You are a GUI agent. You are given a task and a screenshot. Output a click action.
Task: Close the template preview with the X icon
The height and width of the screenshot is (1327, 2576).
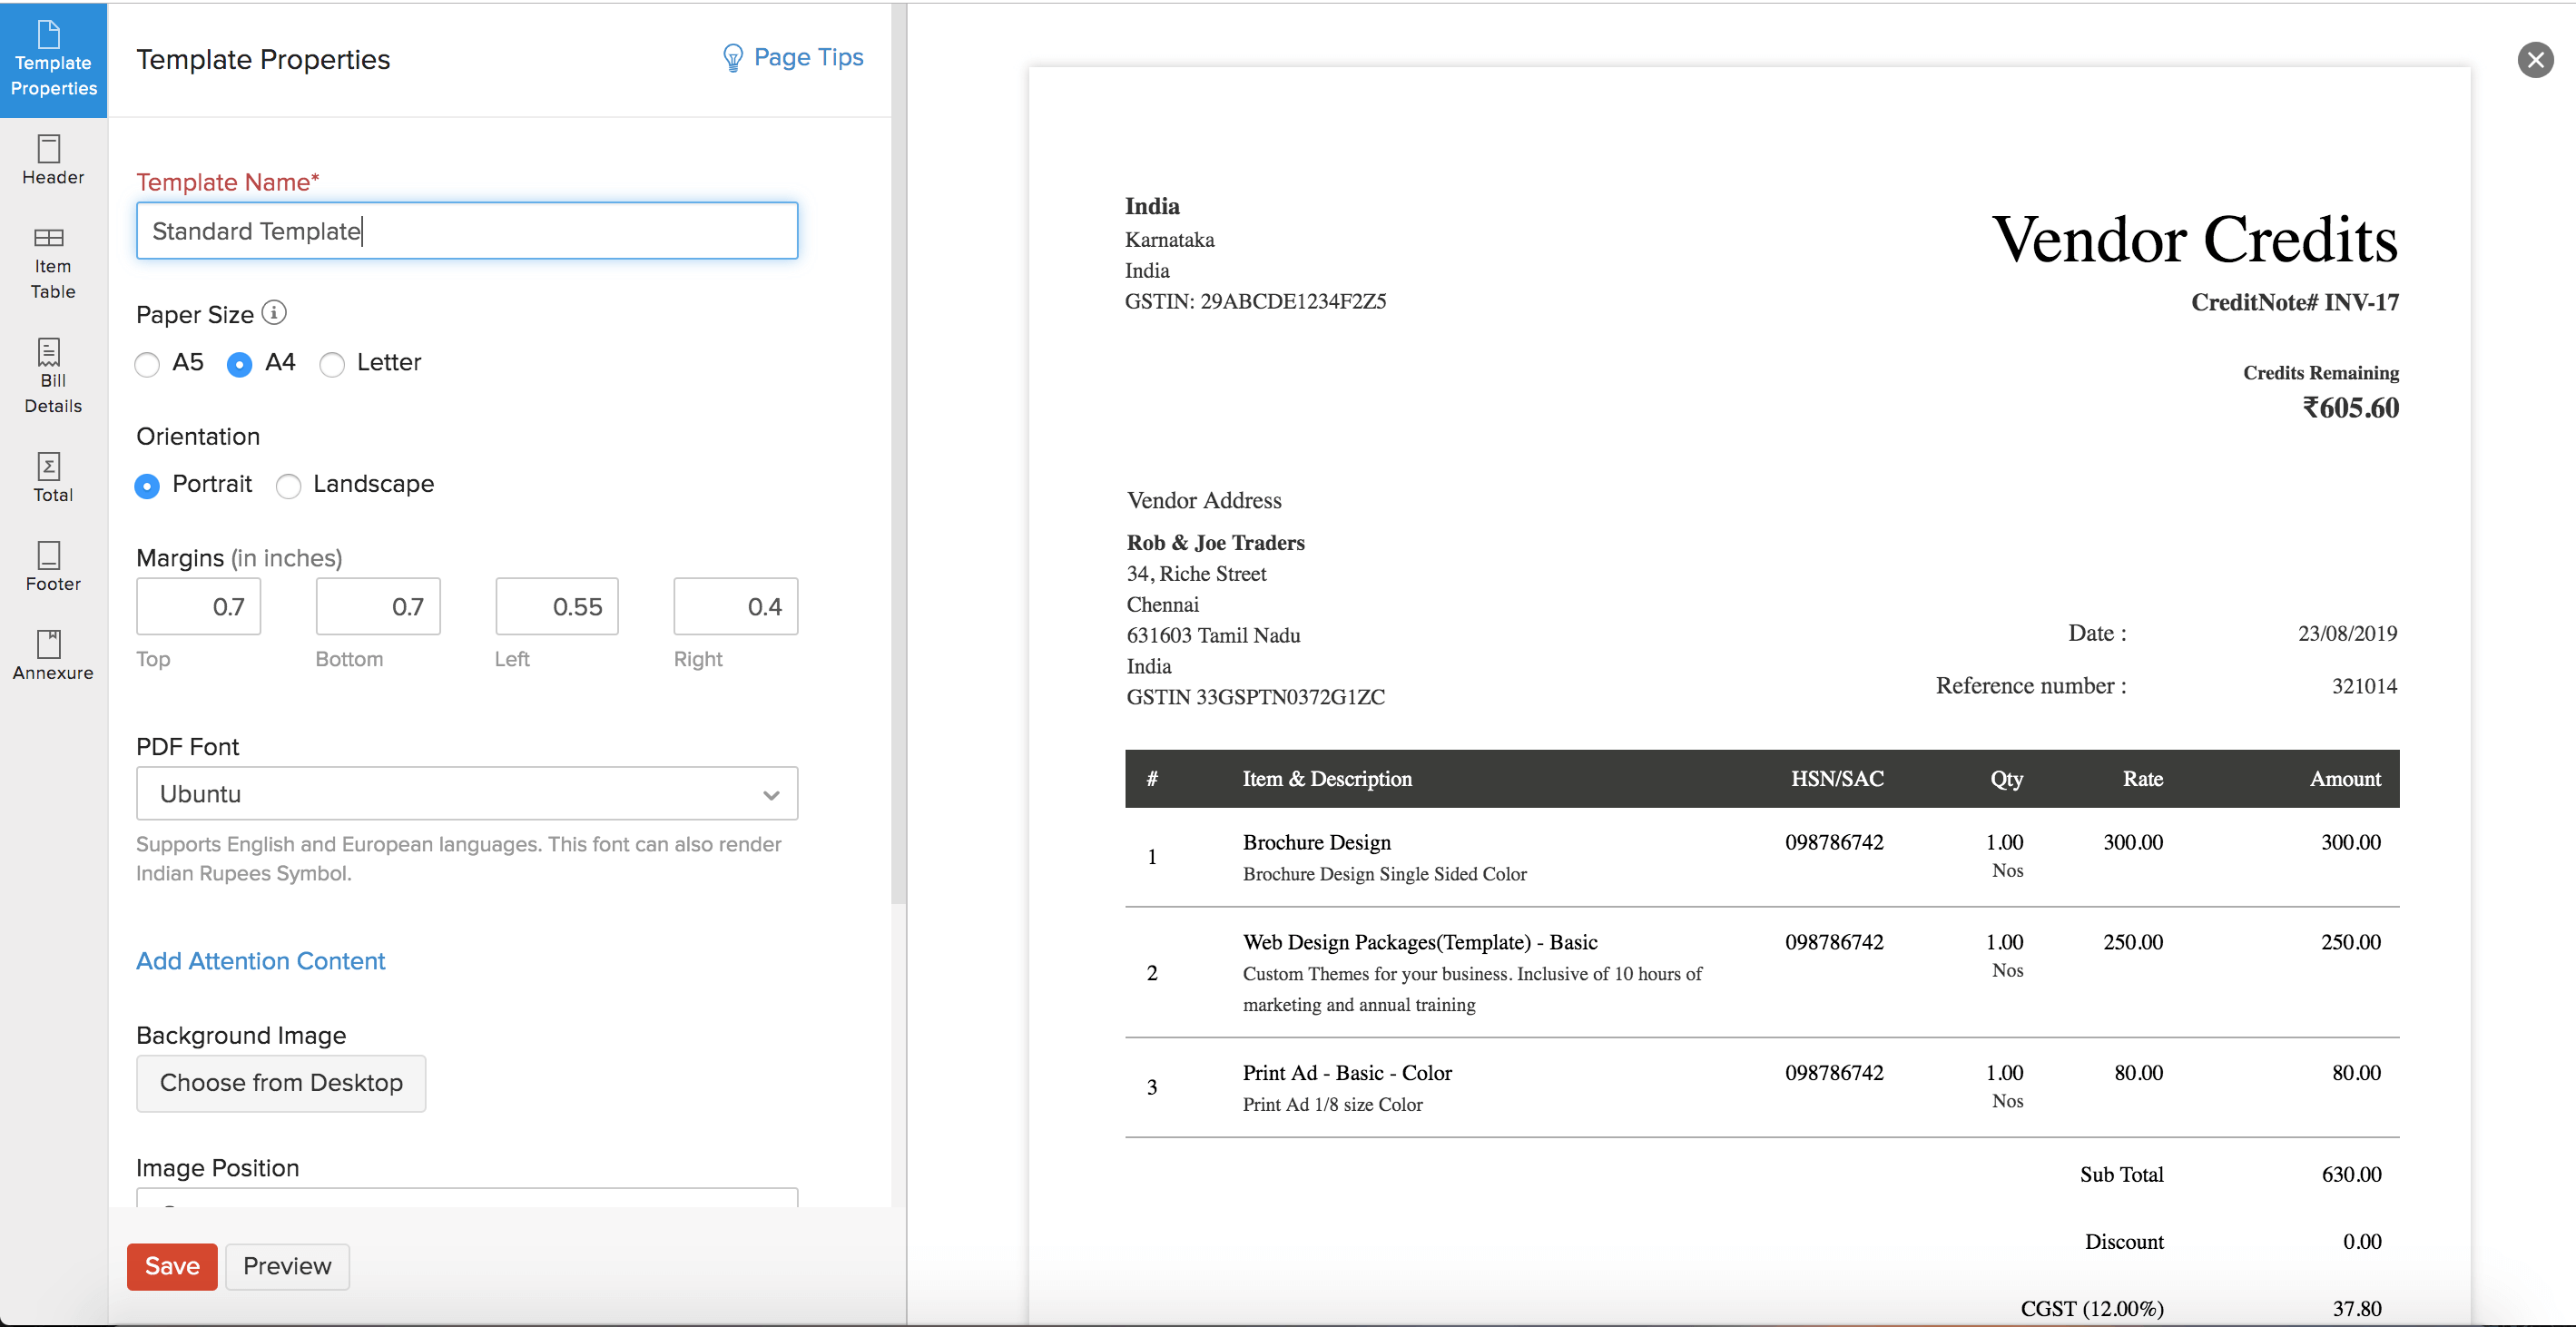pos(2535,59)
